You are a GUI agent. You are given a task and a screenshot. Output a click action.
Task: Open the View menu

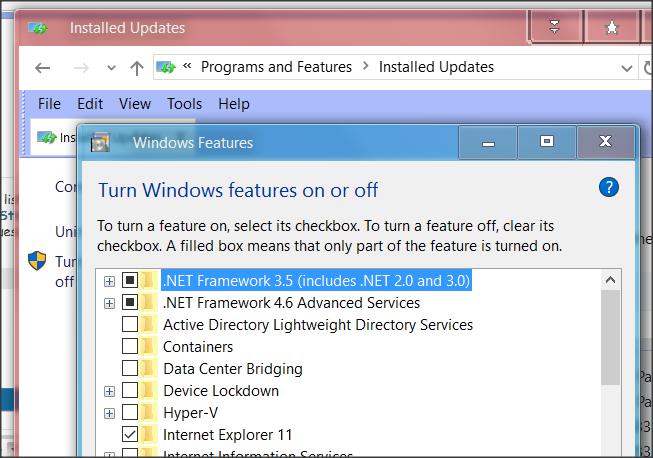(x=135, y=104)
